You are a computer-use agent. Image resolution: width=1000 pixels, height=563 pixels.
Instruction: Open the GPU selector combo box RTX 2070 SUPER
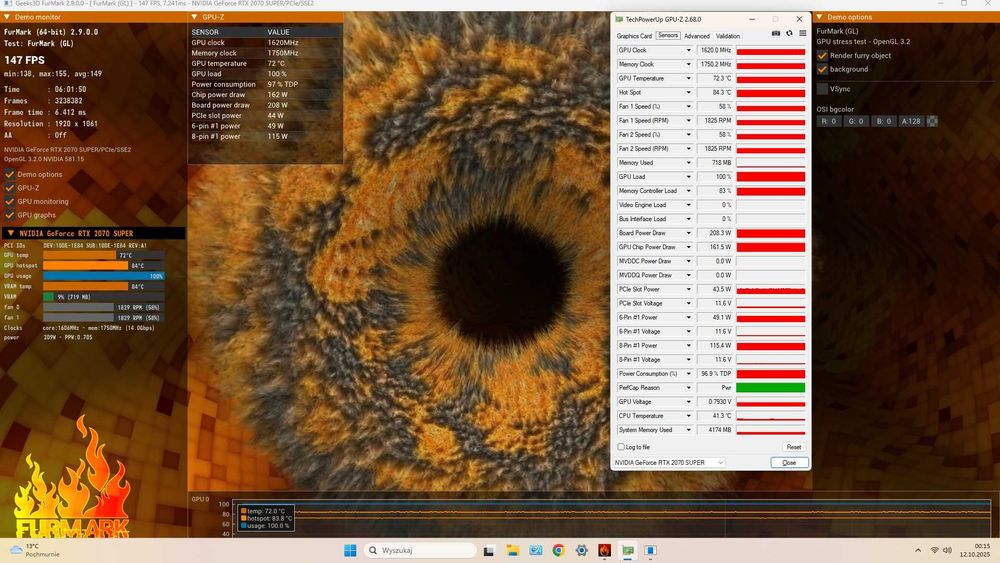(669, 463)
